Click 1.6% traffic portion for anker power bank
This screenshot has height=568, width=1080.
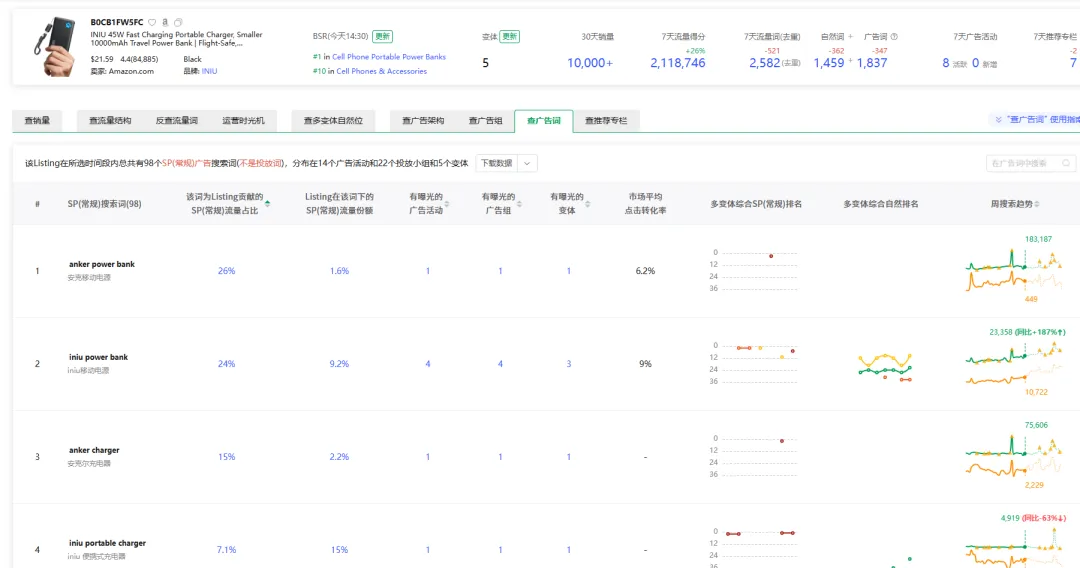(340, 271)
